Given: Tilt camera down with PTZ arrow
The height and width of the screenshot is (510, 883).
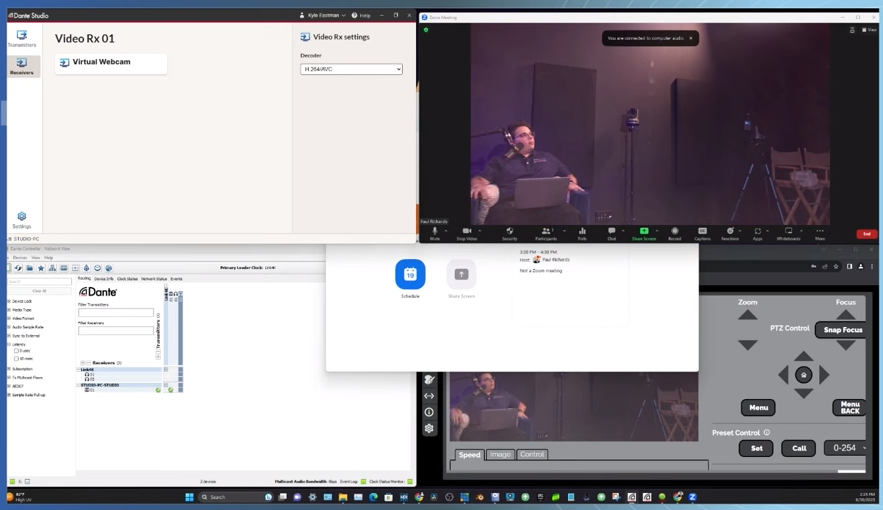Looking at the screenshot, I should [804, 393].
